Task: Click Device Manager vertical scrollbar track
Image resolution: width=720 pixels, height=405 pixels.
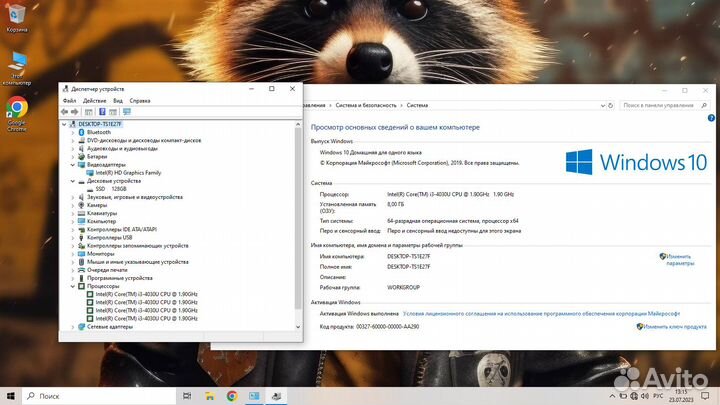Action: (298, 225)
